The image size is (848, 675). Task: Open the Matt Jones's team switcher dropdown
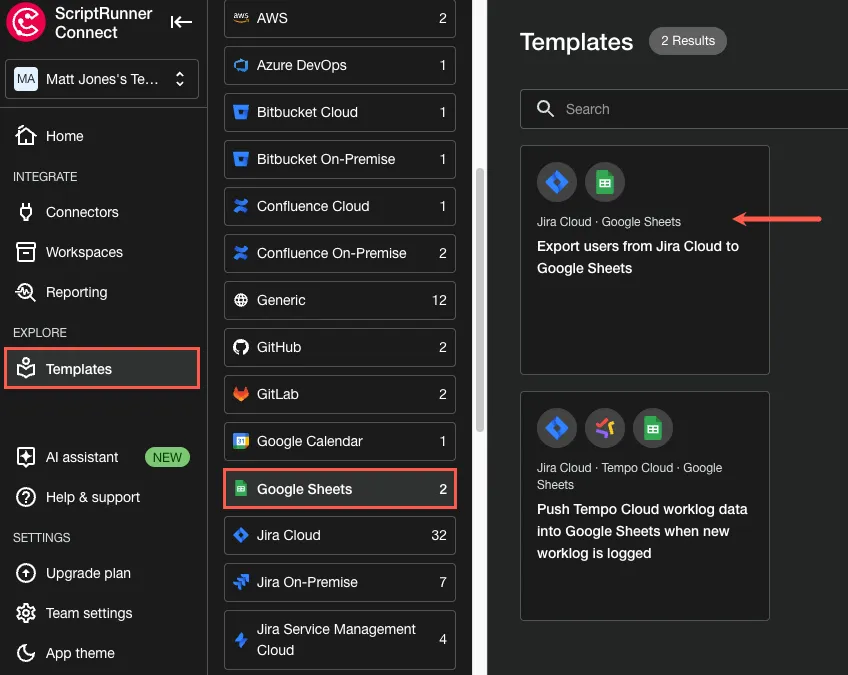[102, 79]
